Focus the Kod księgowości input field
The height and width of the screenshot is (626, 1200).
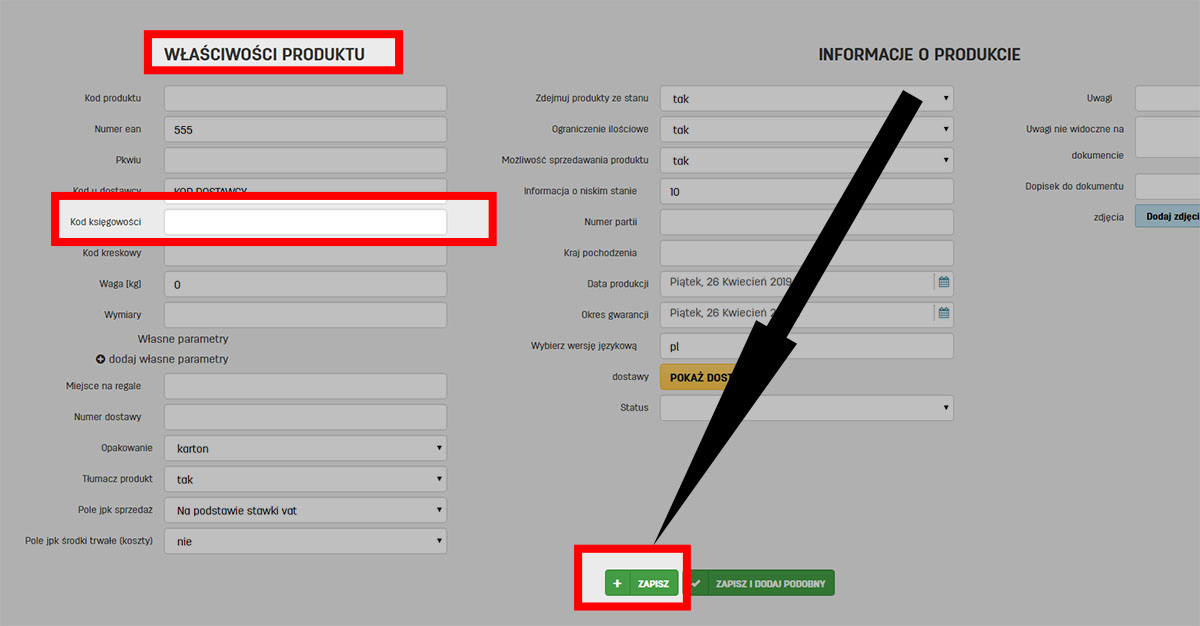[x=305, y=222]
